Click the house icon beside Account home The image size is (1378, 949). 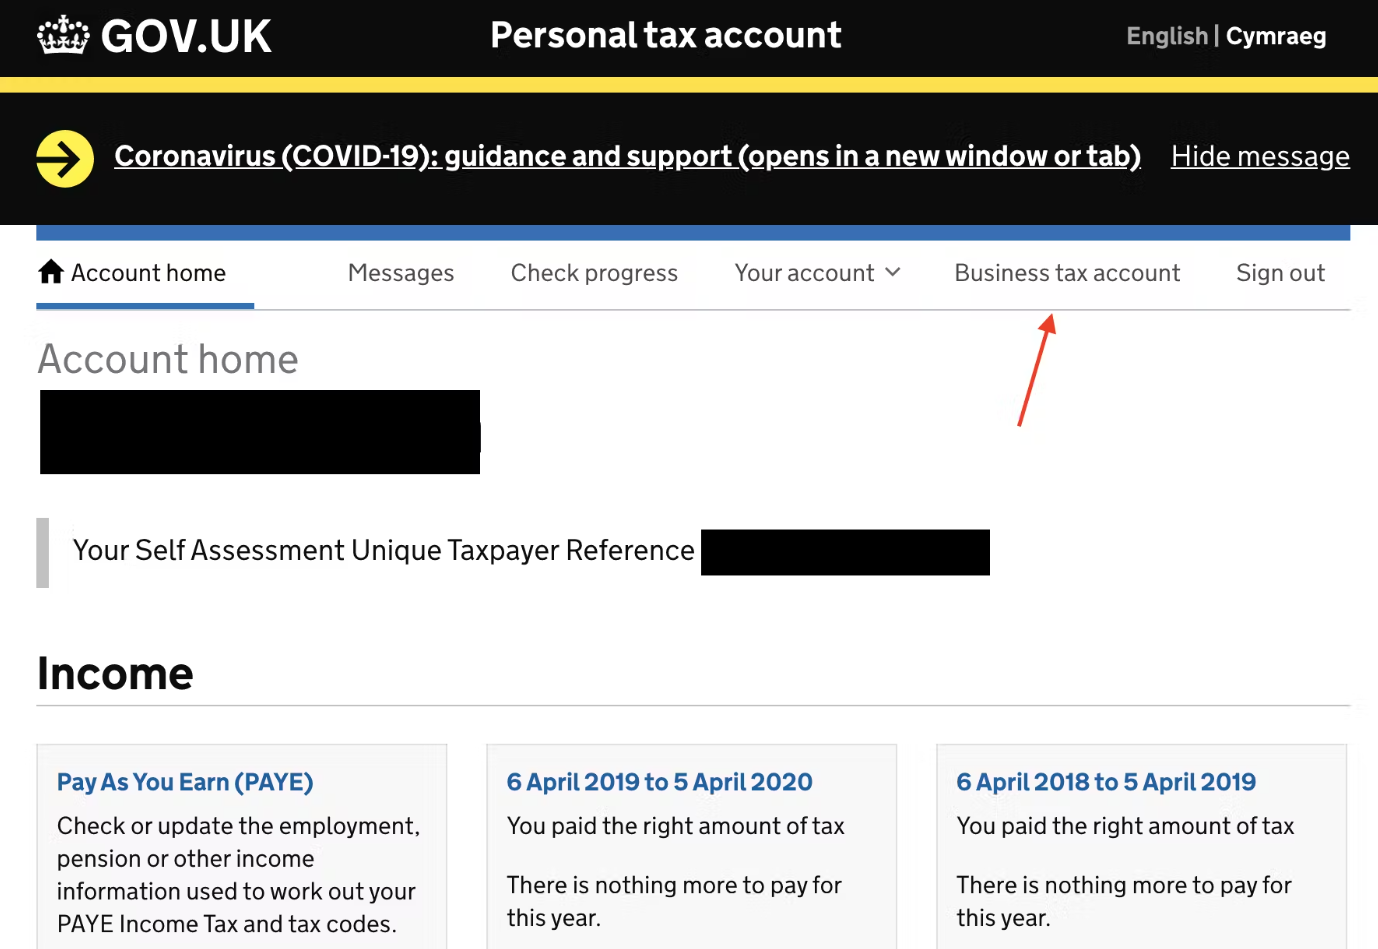51,272
